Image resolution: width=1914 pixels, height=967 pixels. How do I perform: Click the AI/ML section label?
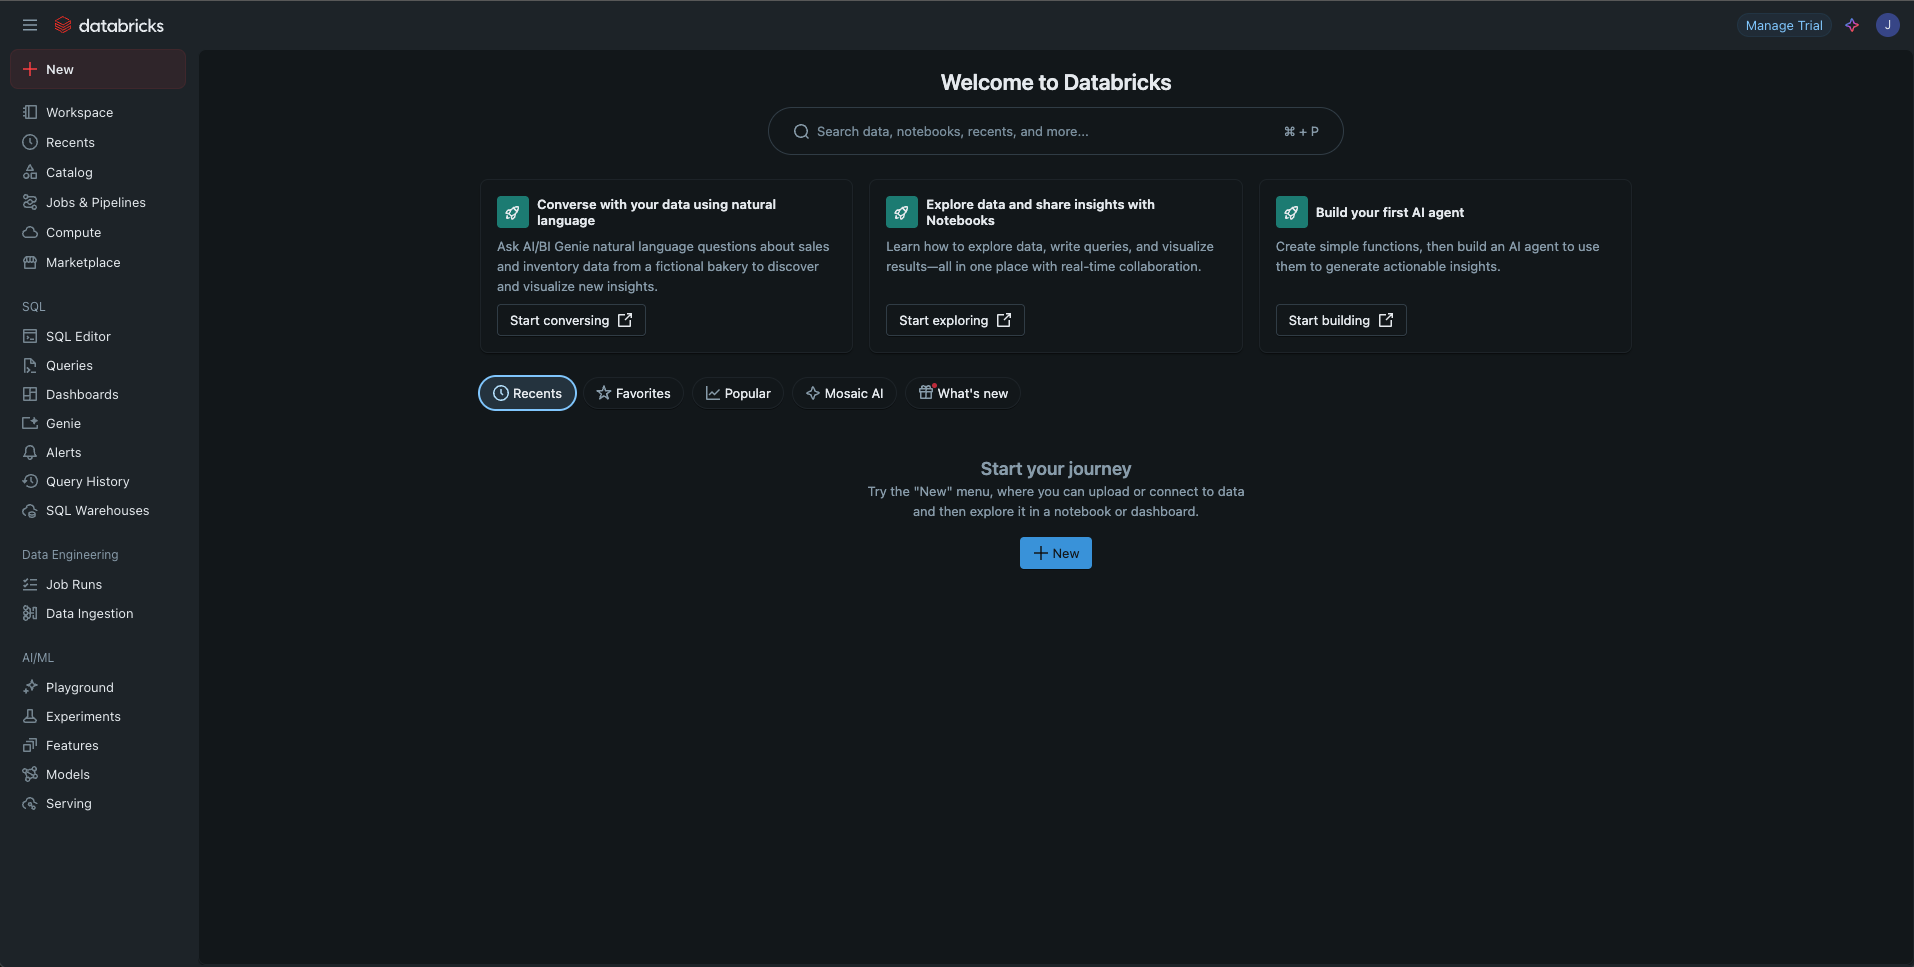point(38,657)
